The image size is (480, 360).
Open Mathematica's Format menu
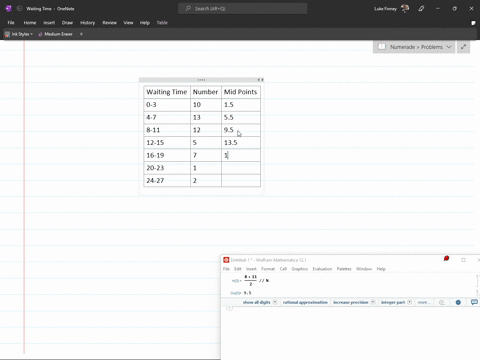[268, 269]
